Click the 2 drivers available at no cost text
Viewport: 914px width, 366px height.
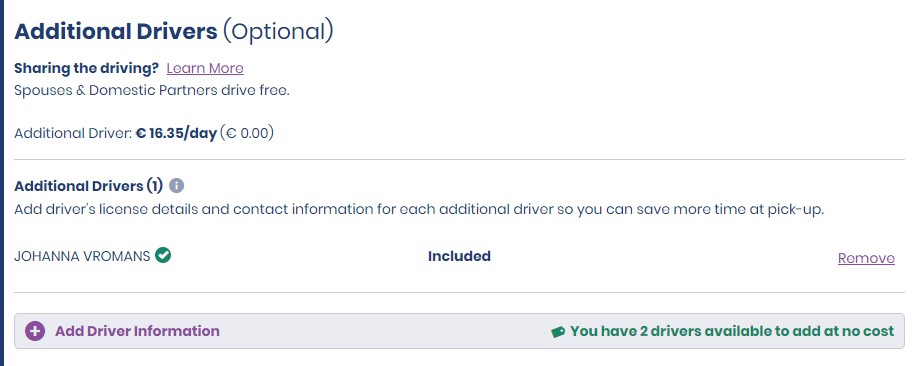[x=732, y=331]
